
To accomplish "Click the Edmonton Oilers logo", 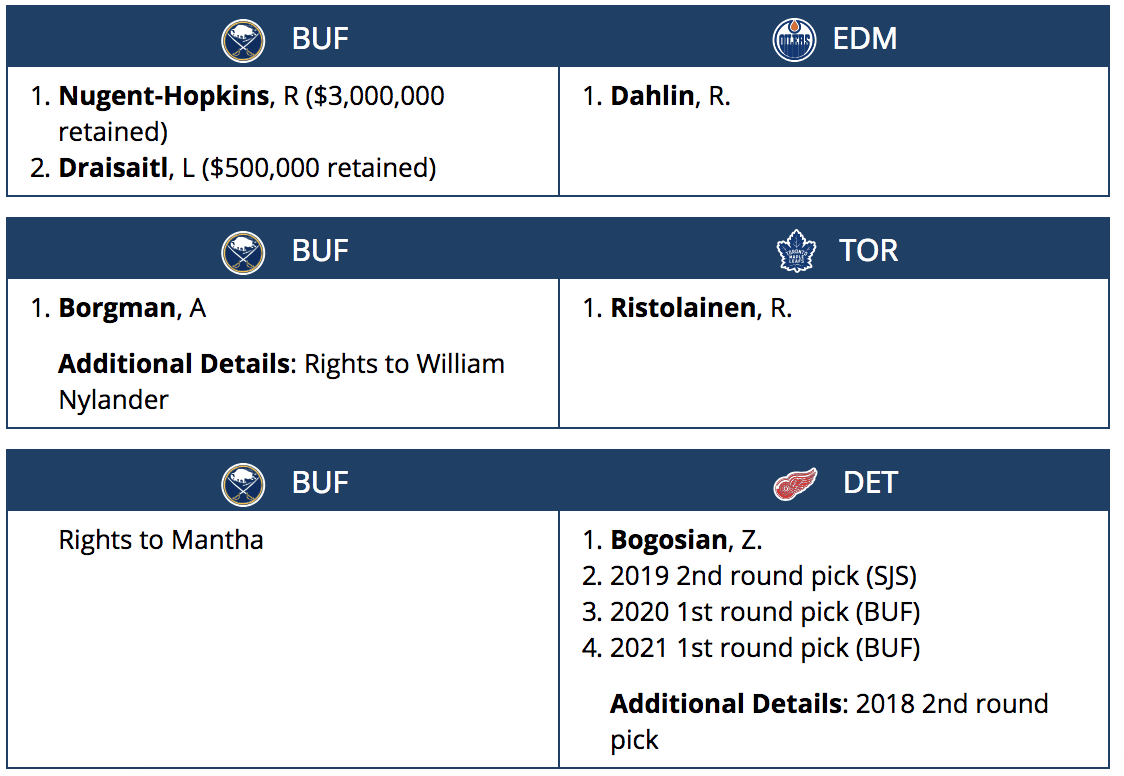I will [x=794, y=41].
